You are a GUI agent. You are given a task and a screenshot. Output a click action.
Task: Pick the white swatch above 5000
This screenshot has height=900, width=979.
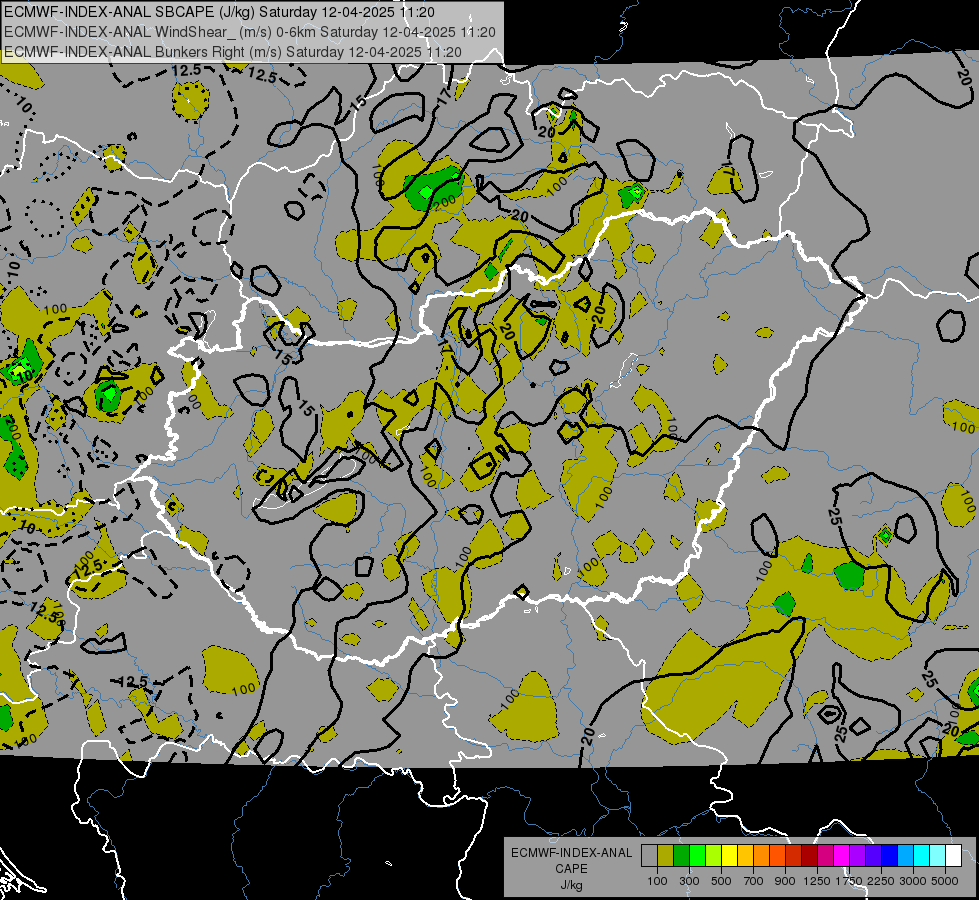click(x=954, y=856)
